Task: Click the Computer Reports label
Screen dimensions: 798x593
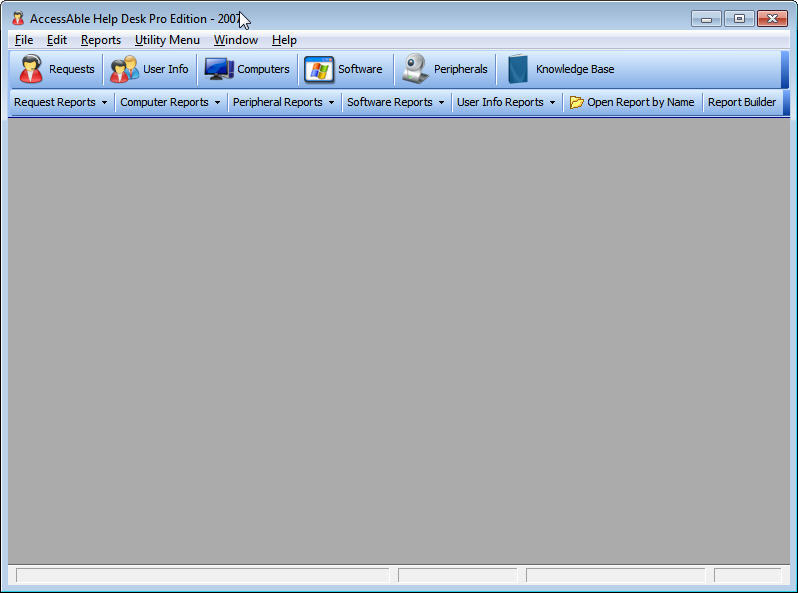Action: click(164, 102)
